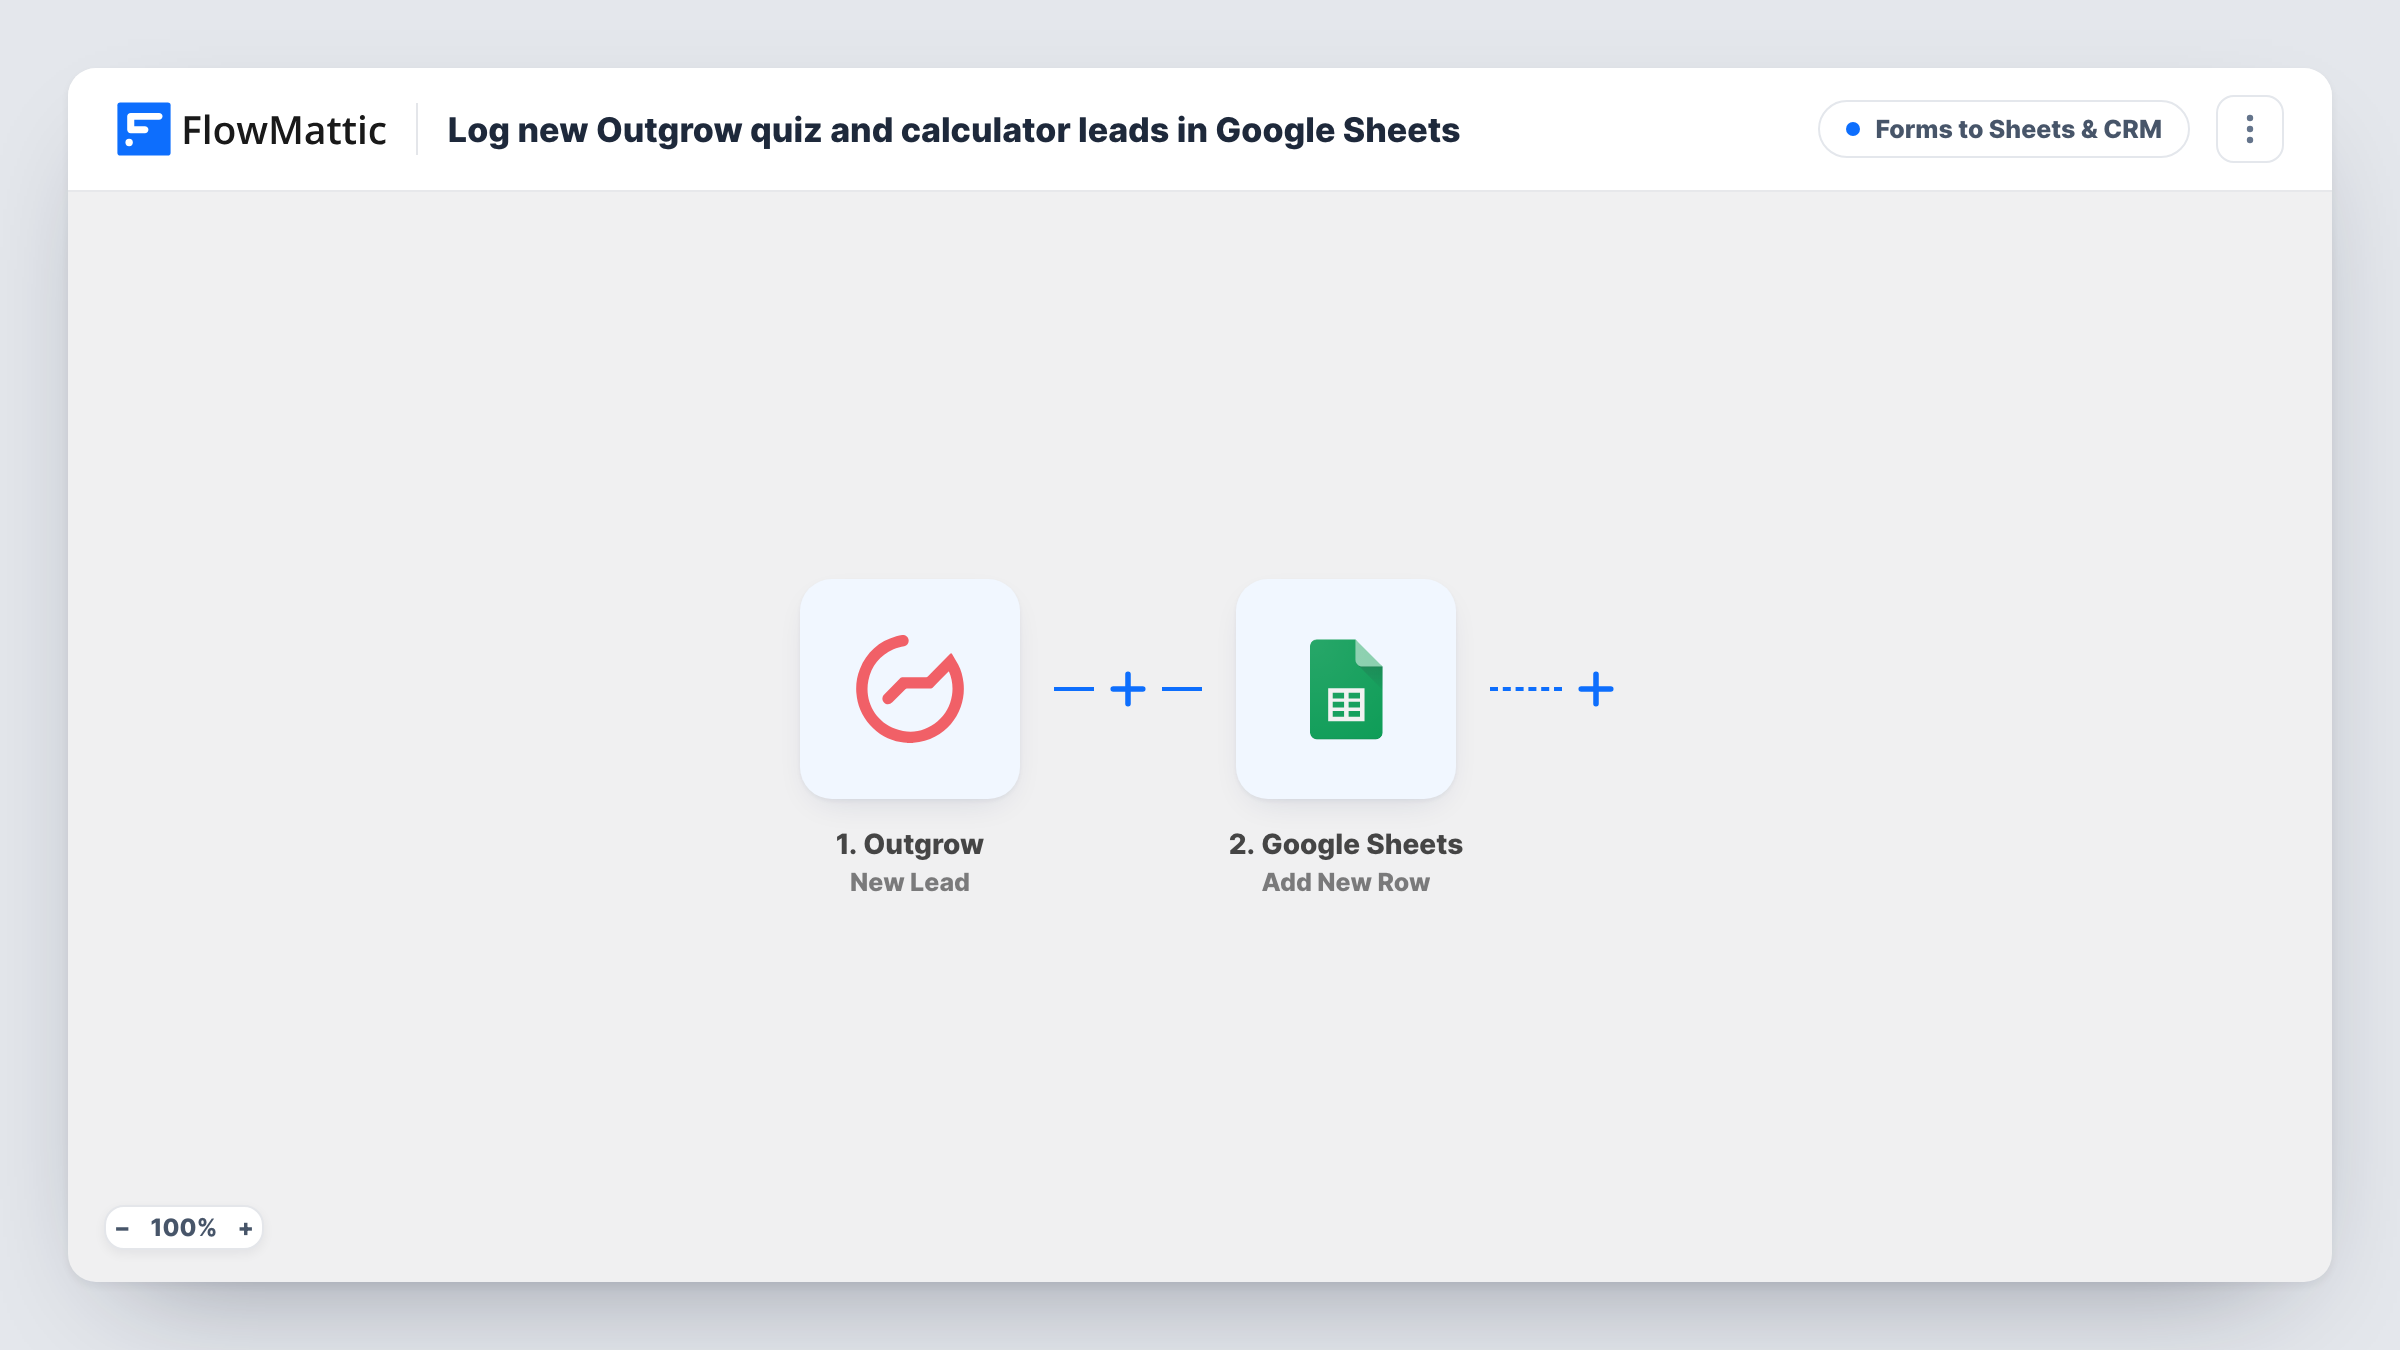The height and width of the screenshot is (1350, 2400).
Task: Click the workflow title text
Action: pos(953,130)
